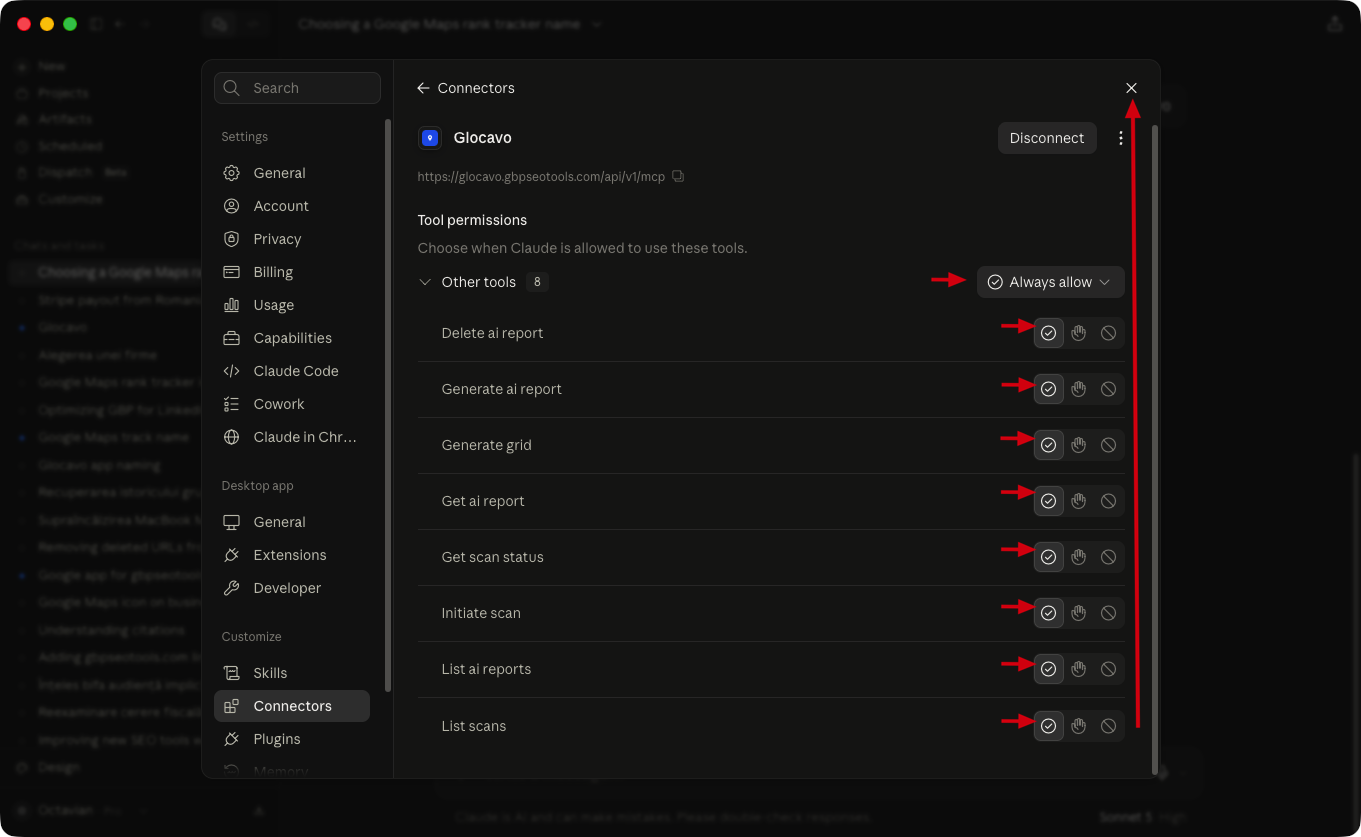Block the Generate grid tool

tap(1108, 445)
